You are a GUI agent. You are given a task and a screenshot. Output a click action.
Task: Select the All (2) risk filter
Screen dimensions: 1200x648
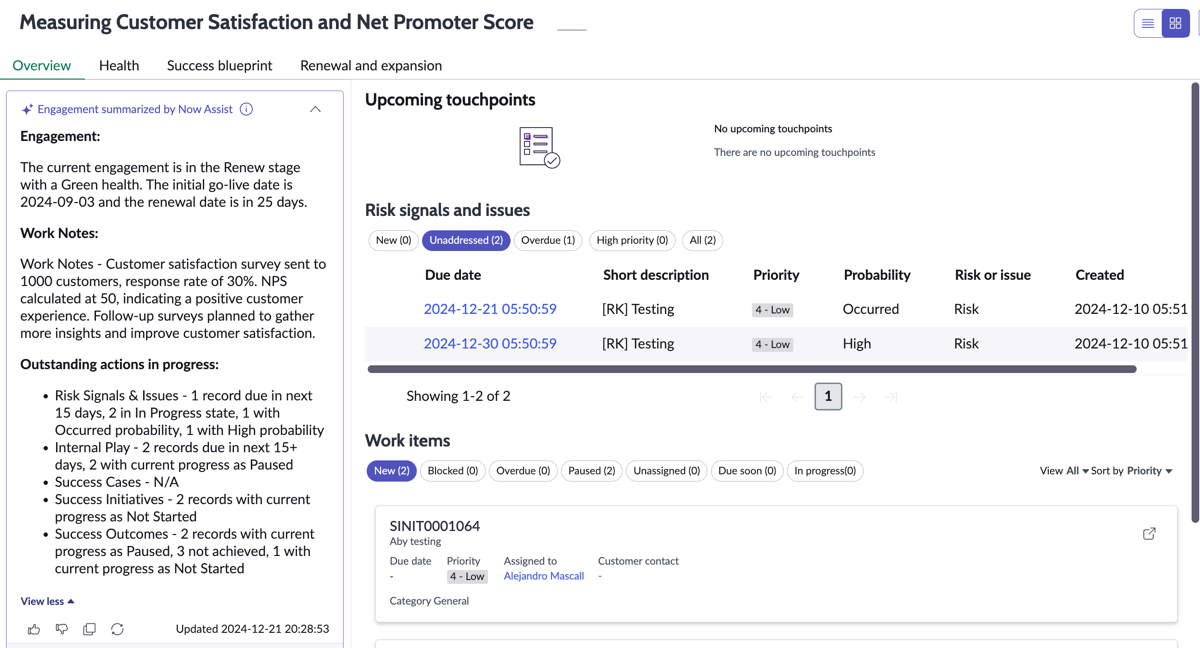point(703,240)
